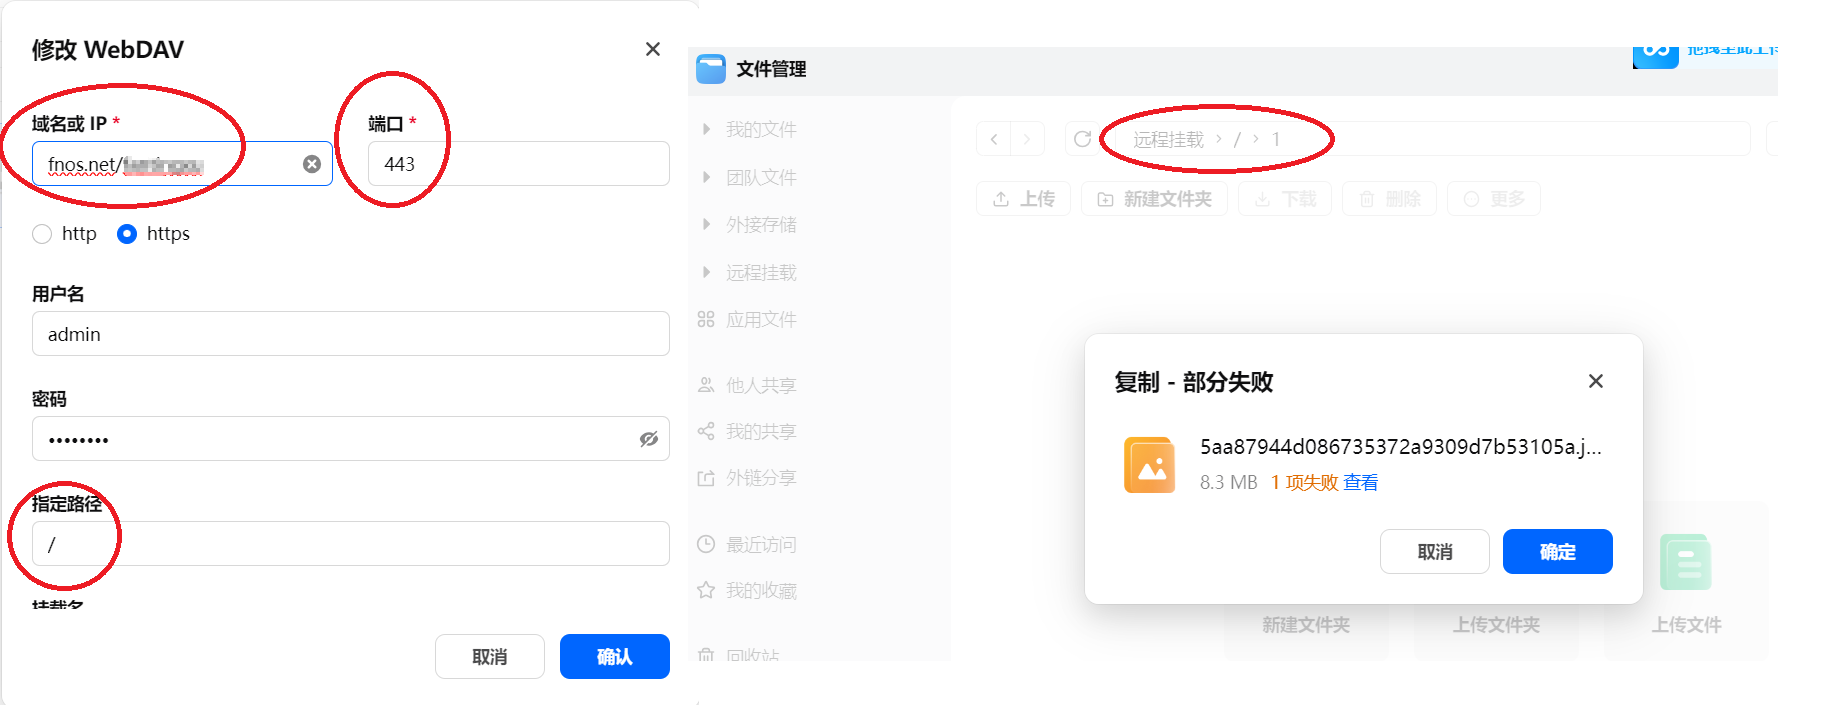Open My Shares in sidebar
The image size is (1837, 719).
click(x=761, y=431)
